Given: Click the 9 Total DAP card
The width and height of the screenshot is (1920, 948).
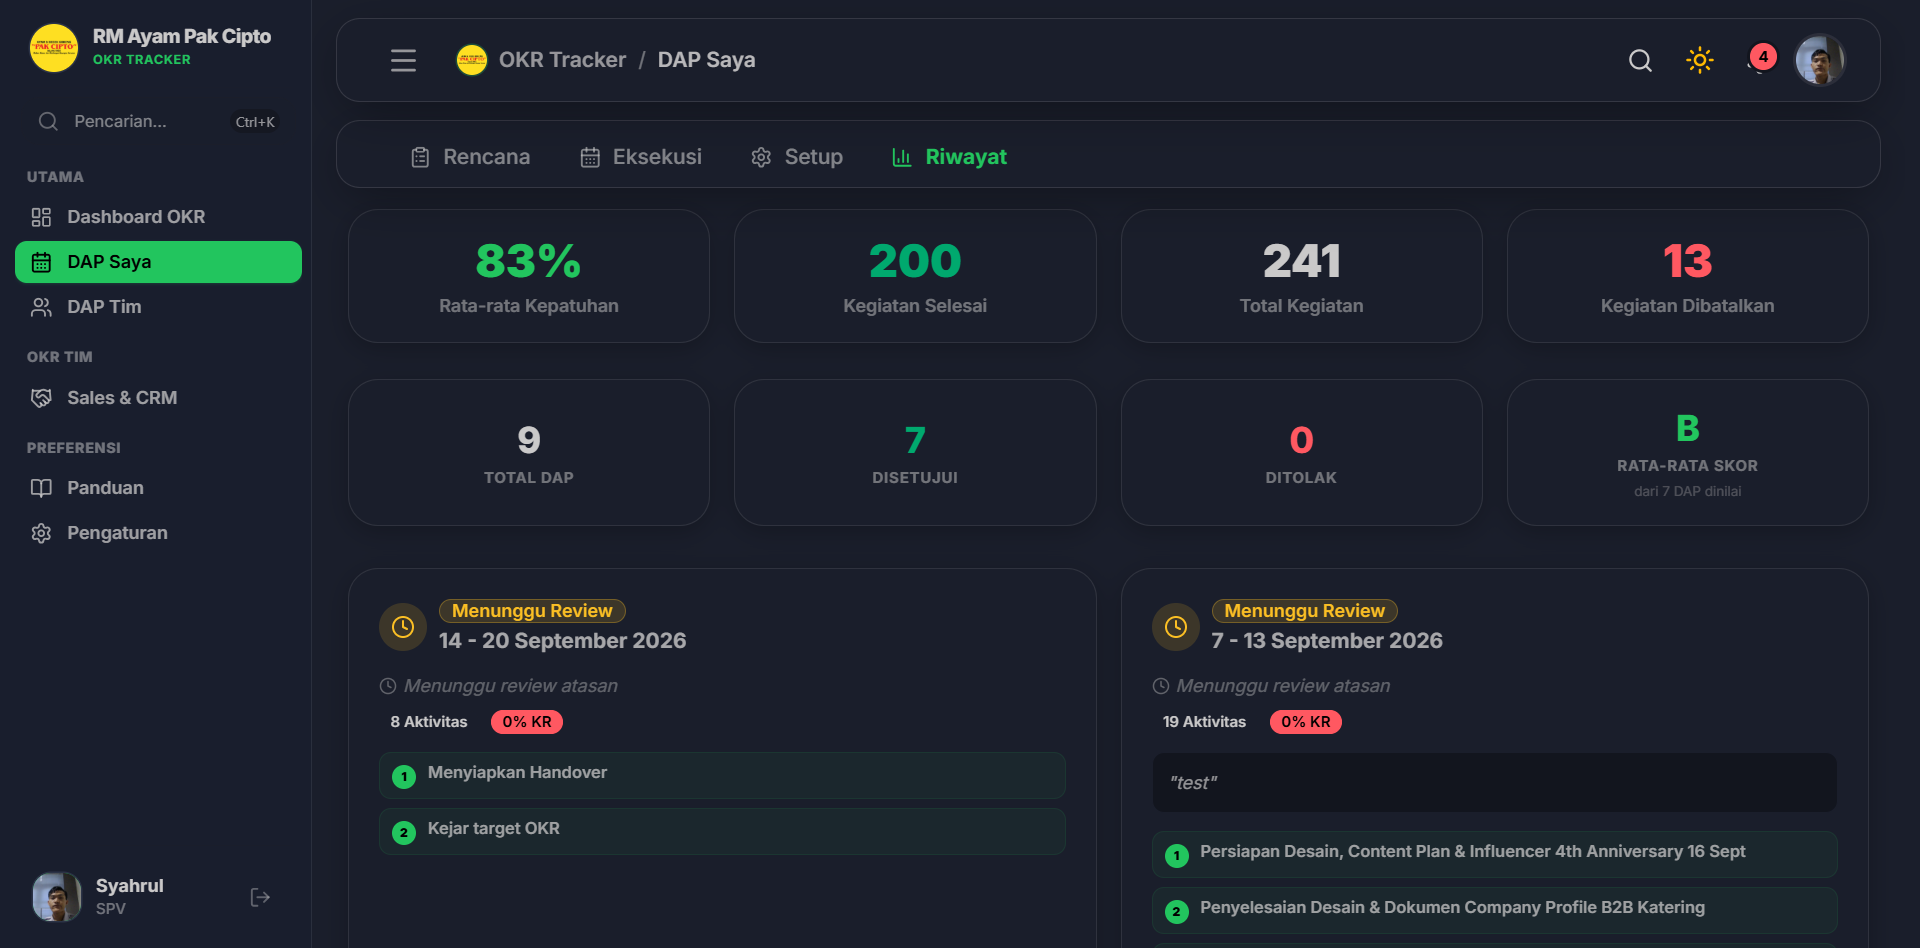Looking at the screenshot, I should pos(529,453).
